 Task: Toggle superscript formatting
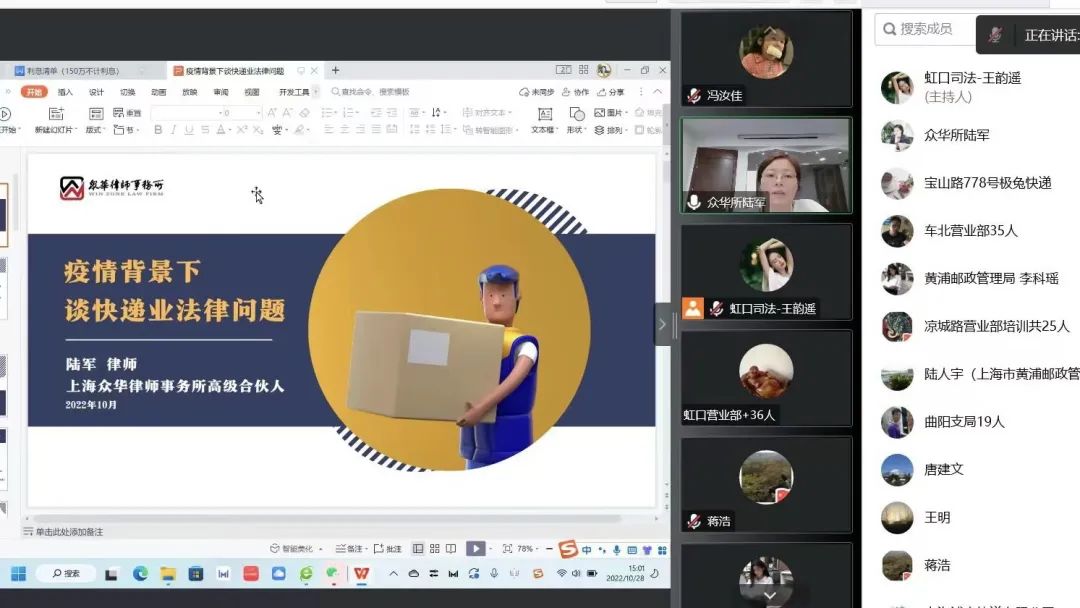click(241, 129)
